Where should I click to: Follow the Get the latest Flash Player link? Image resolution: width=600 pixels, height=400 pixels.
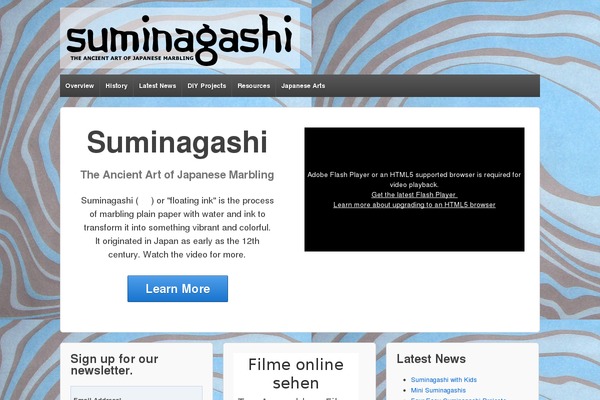pos(414,194)
